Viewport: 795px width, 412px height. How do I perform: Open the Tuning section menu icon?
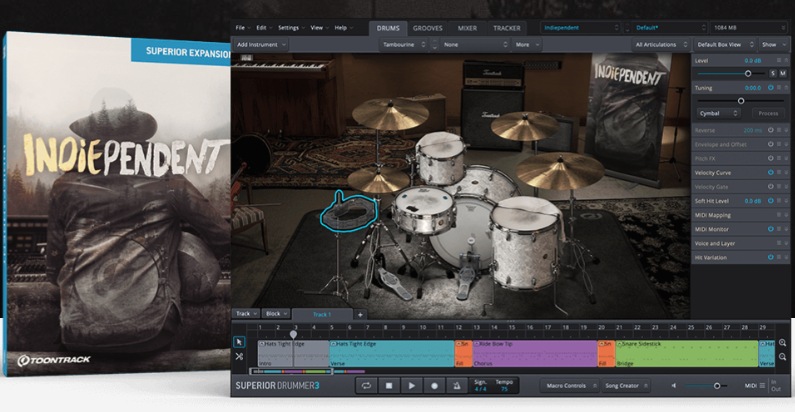tap(779, 88)
